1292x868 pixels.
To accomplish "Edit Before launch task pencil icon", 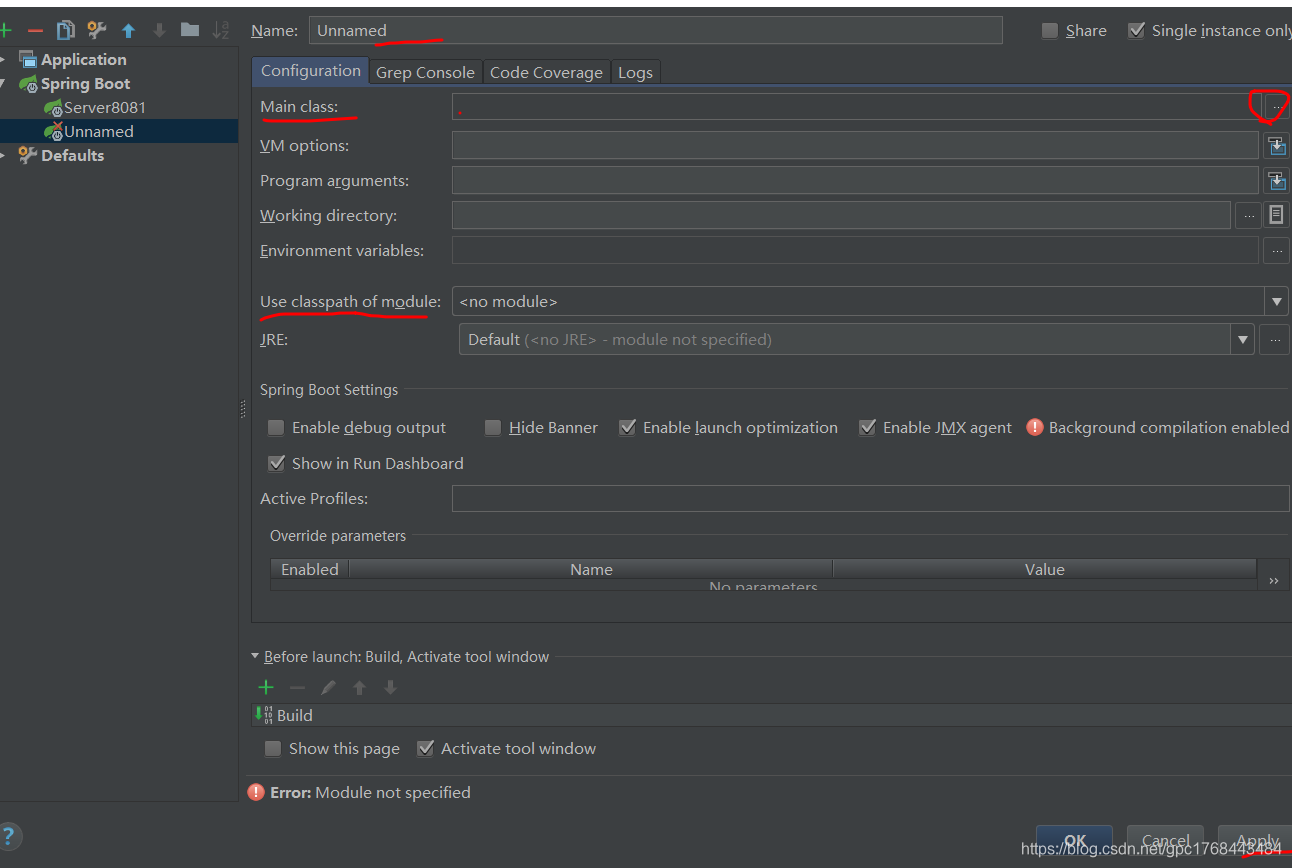I will tap(328, 687).
